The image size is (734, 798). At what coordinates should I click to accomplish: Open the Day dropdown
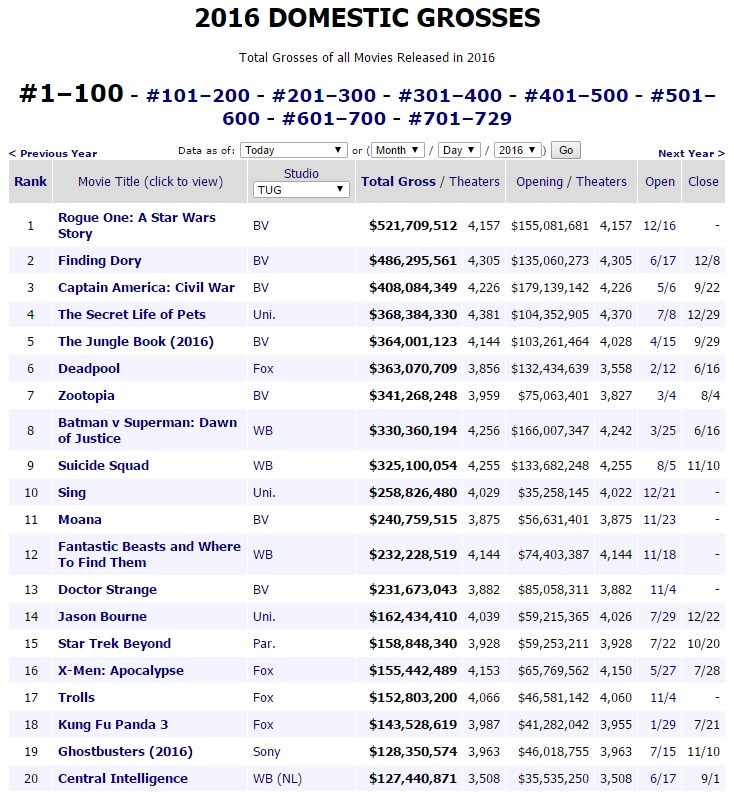click(459, 150)
